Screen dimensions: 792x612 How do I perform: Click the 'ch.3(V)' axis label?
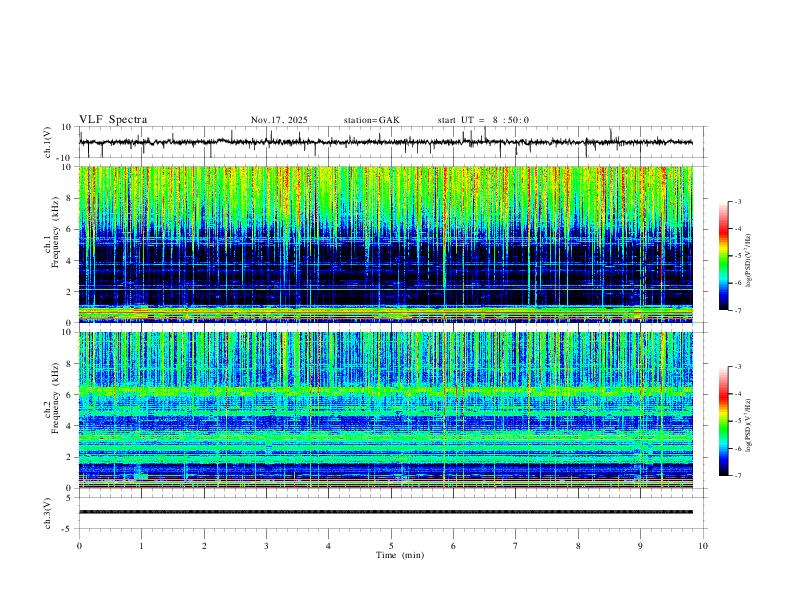[x=48, y=513]
